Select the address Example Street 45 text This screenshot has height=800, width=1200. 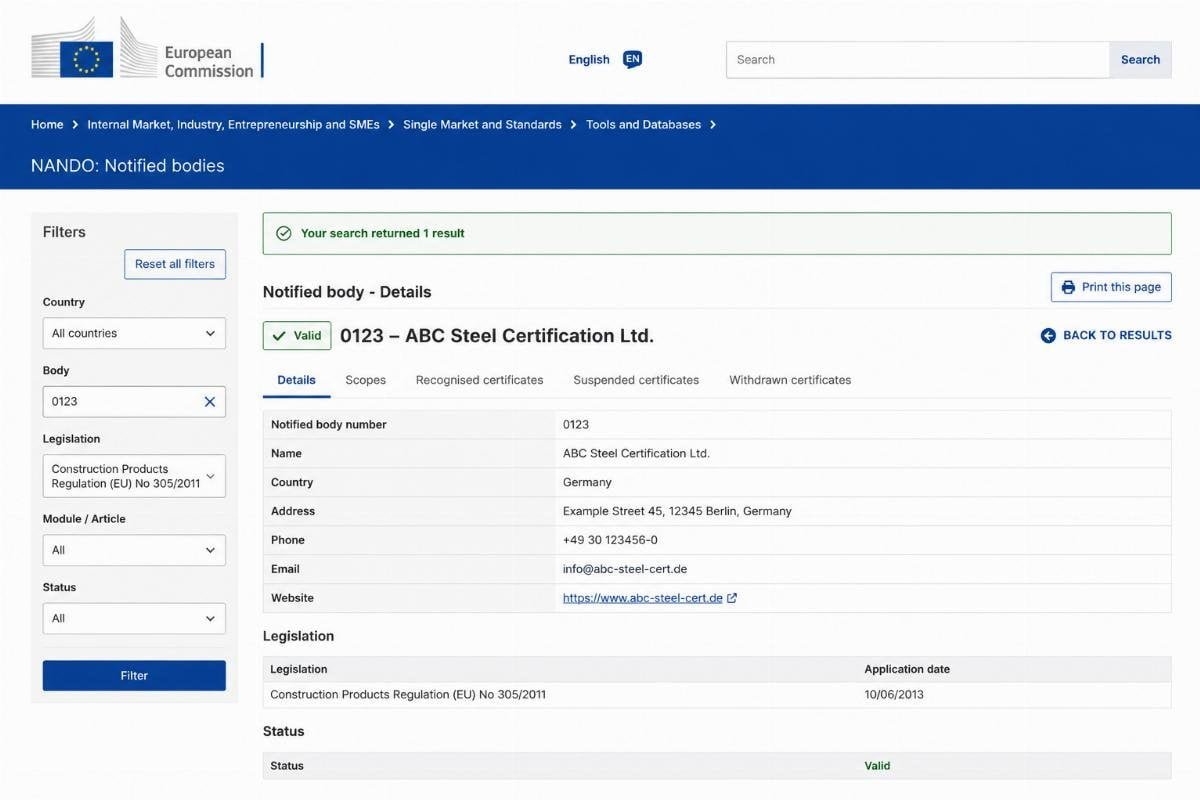[x=677, y=511]
